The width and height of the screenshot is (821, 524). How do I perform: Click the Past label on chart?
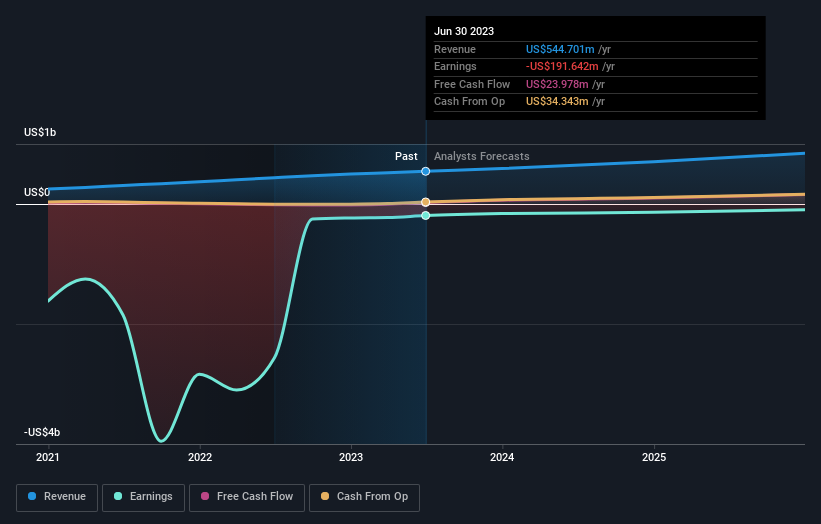pyautogui.click(x=406, y=157)
